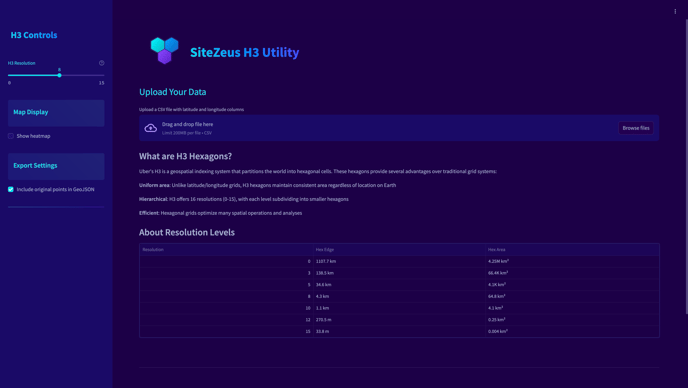
Task: Click the 138.5 km hex edge cell
Action: click(400, 273)
